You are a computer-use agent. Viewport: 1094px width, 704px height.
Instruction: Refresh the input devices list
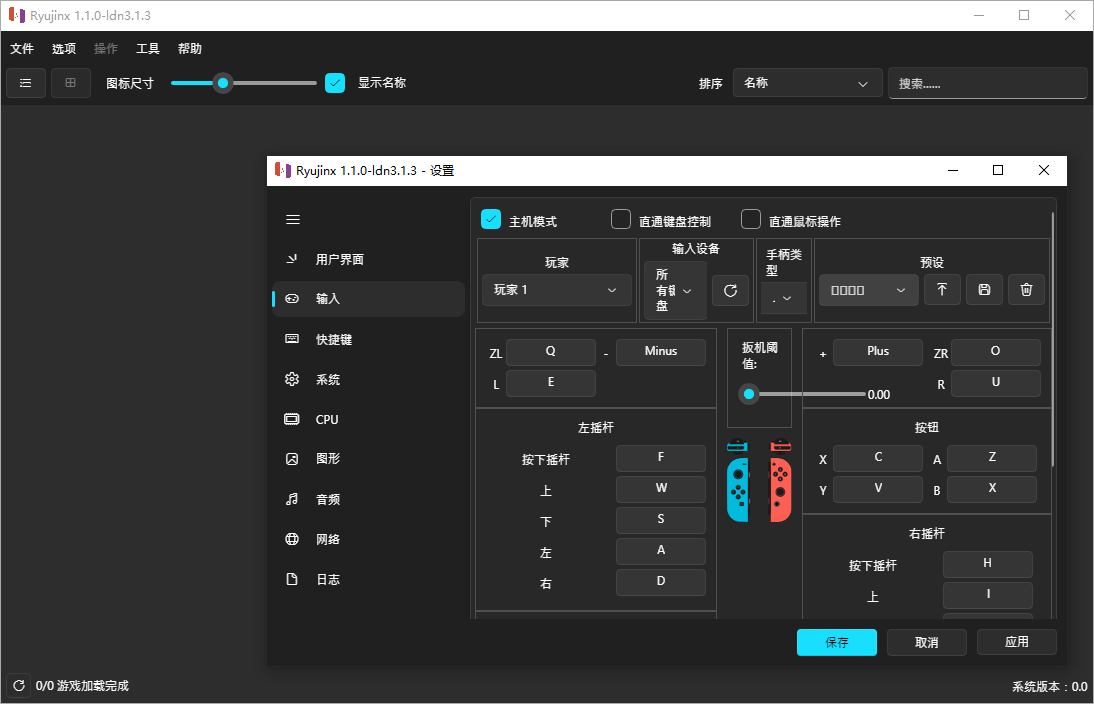[x=730, y=290]
